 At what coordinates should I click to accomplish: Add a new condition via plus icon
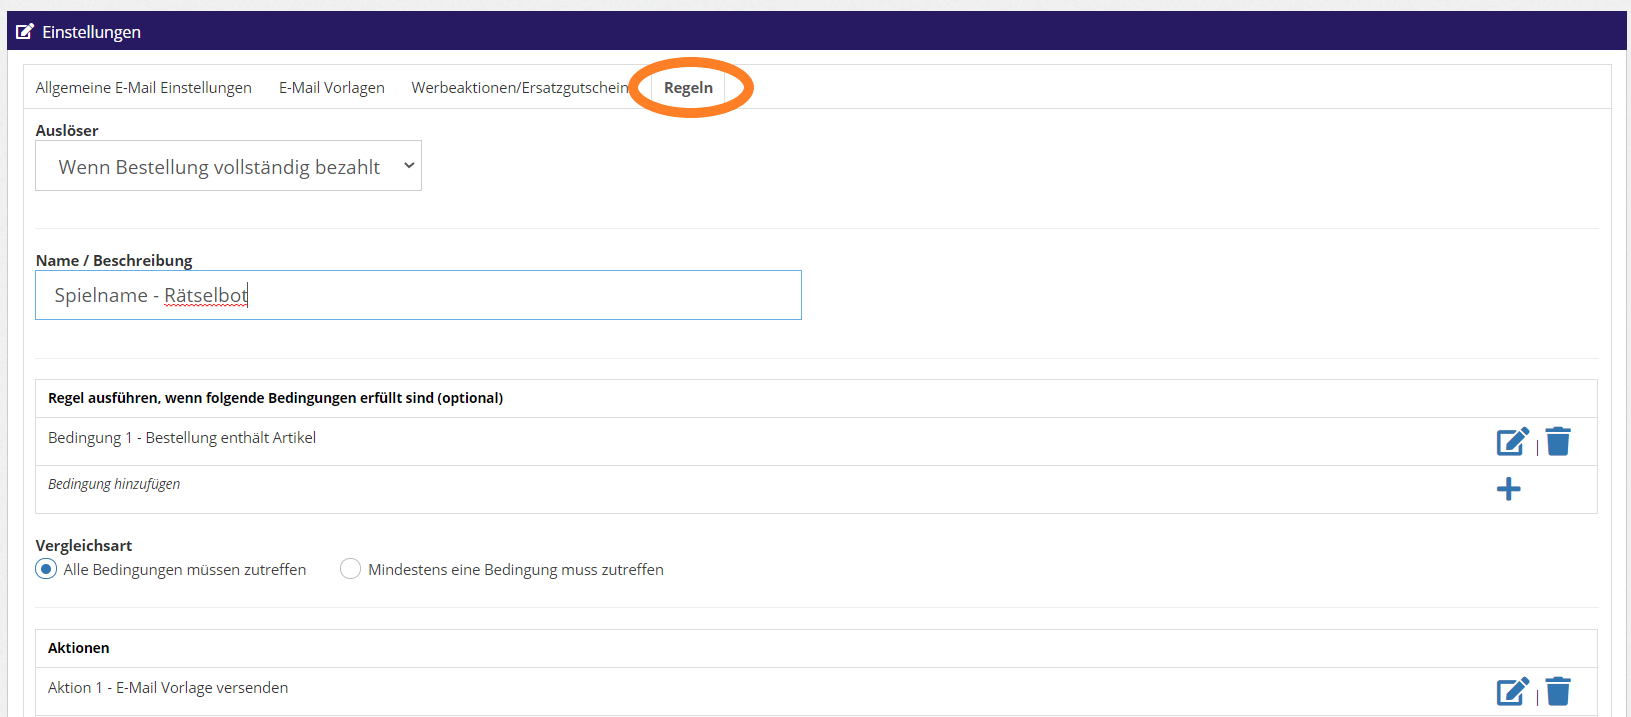pos(1508,489)
